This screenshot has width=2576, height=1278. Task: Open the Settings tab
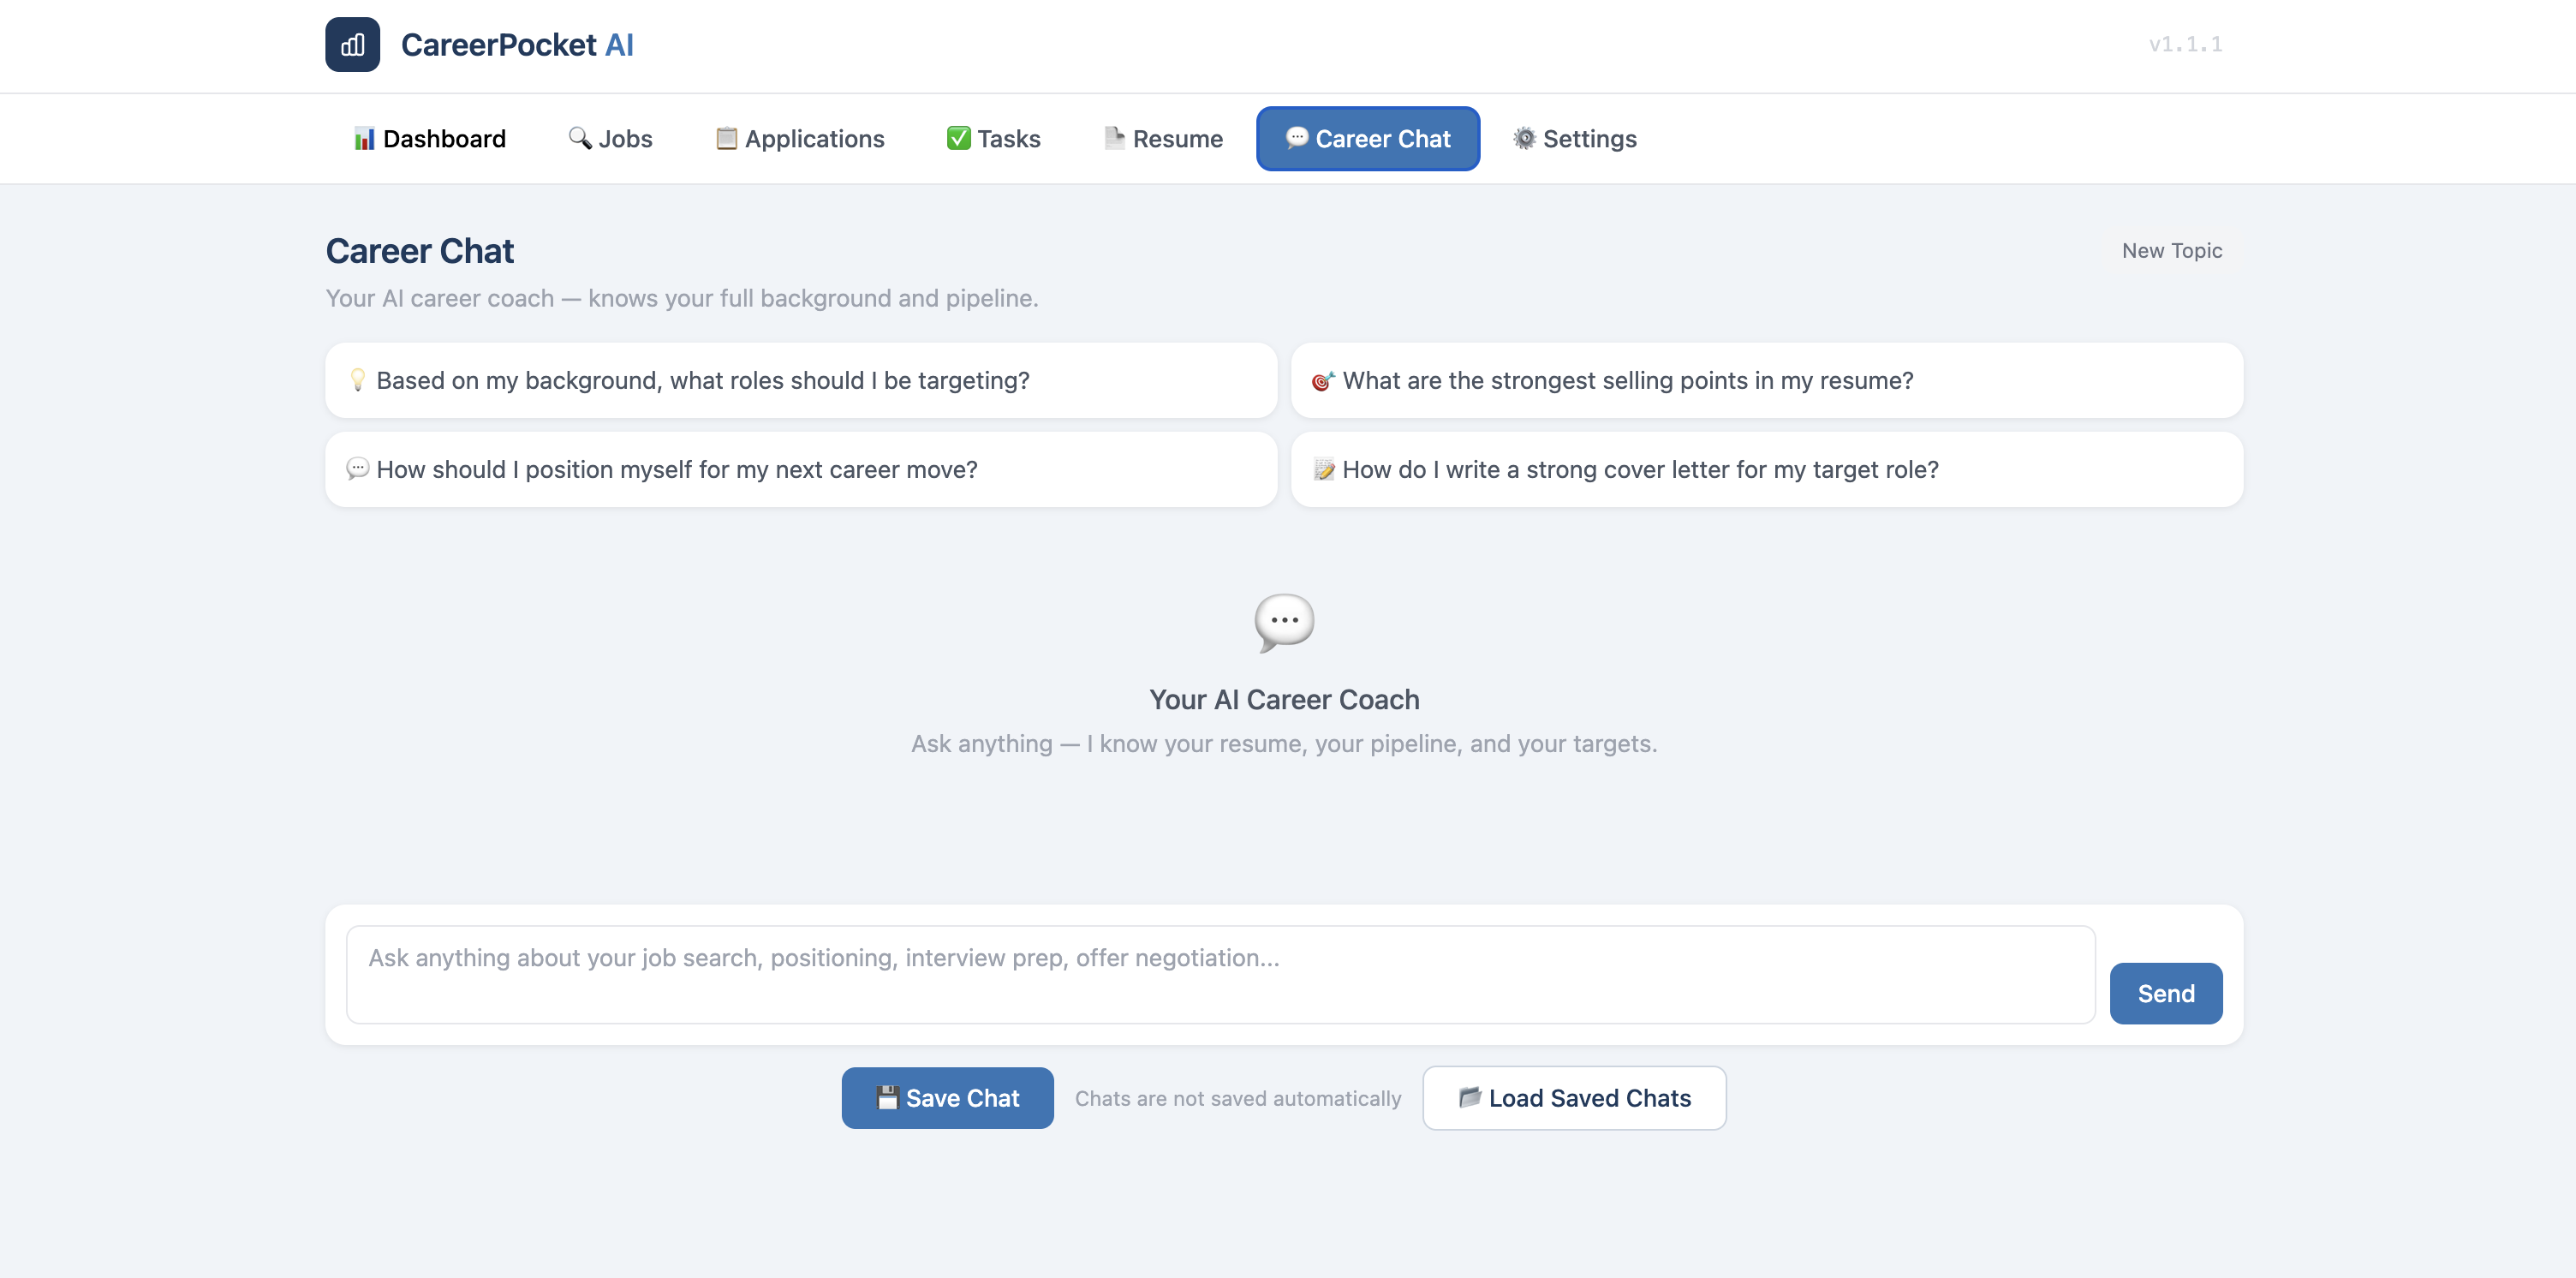[1575, 139]
